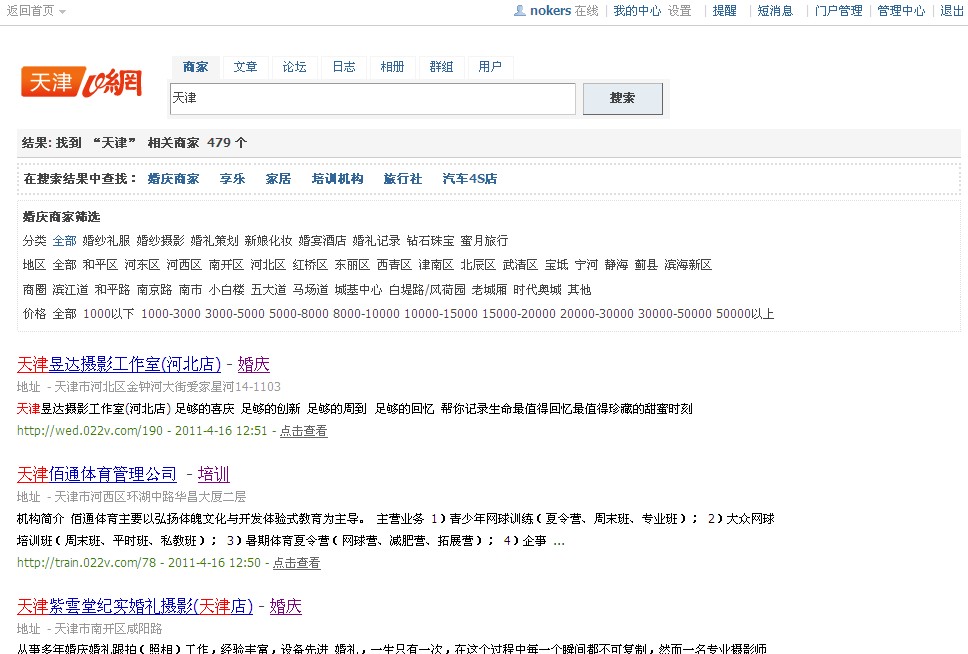This screenshot has height=654, width=968.
Task: Select the 滨江道 business area
Action: pos(70,290)
